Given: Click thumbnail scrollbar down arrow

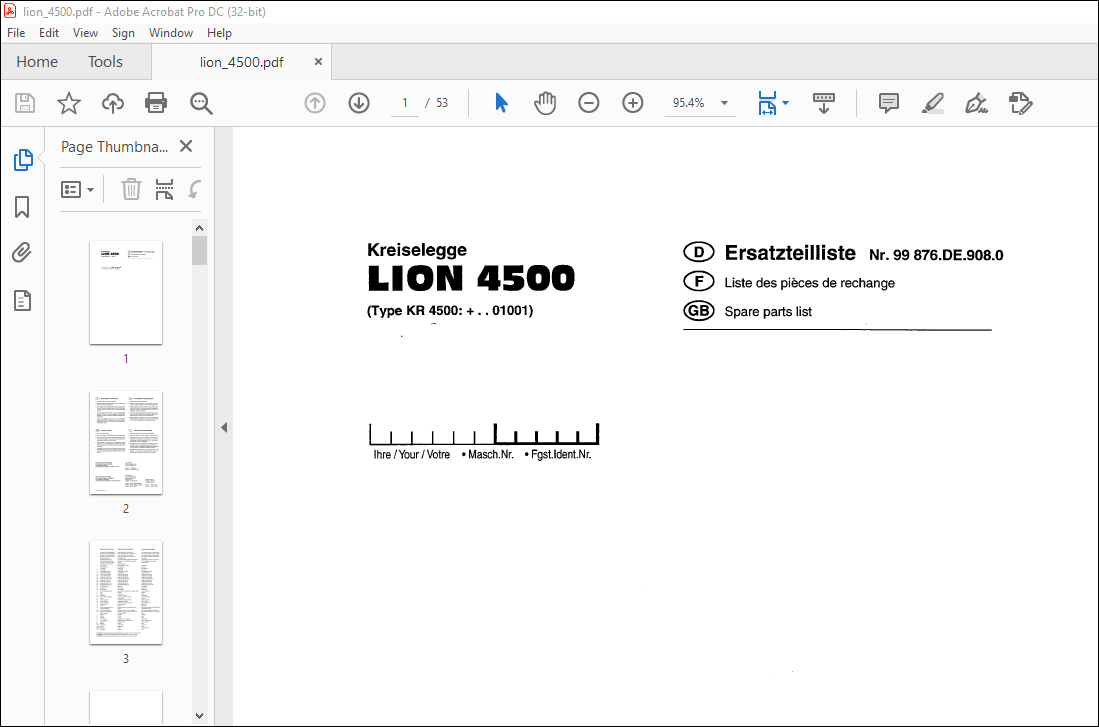Looking at the screenshot, I should pyautogui.click(x=200, y=716).
